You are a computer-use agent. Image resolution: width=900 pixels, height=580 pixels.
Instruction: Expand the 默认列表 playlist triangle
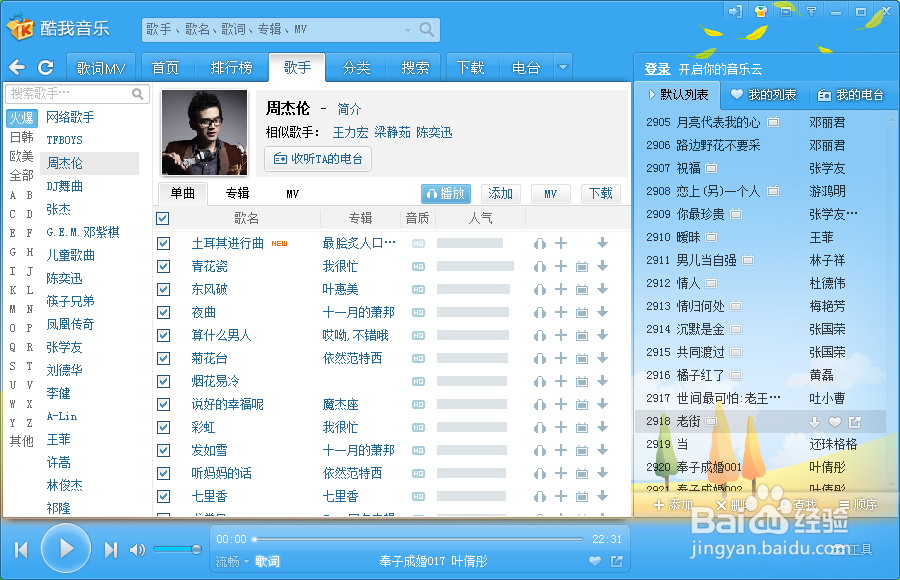[651, 95]
